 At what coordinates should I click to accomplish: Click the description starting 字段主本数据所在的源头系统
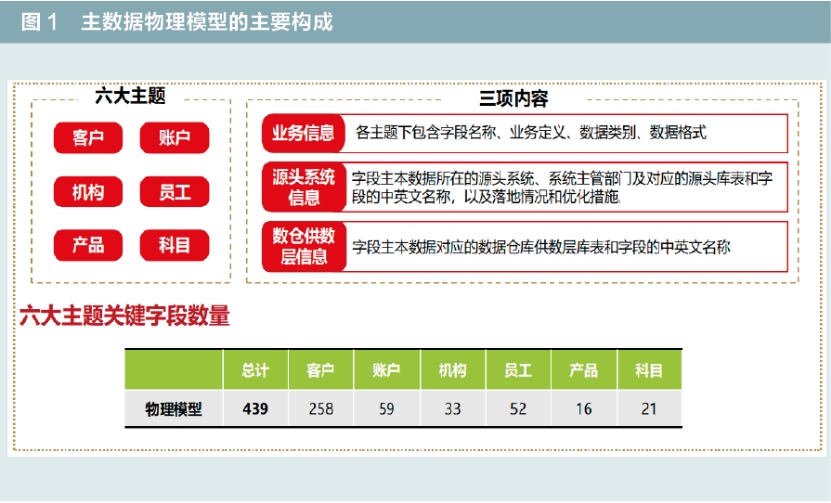coord(562,188)
